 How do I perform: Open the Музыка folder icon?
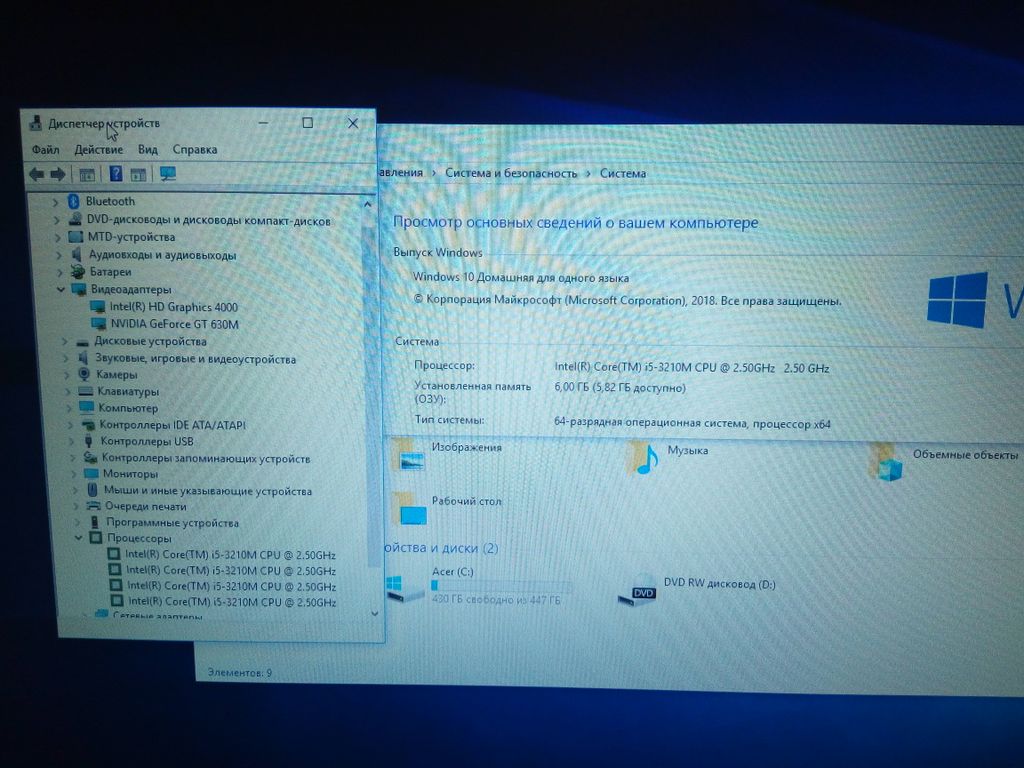pyautogui.click(x=643, y=458)
